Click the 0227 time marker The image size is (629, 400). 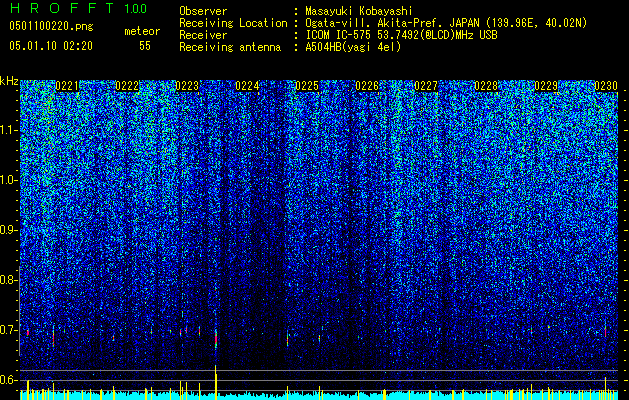pos(426,86)
